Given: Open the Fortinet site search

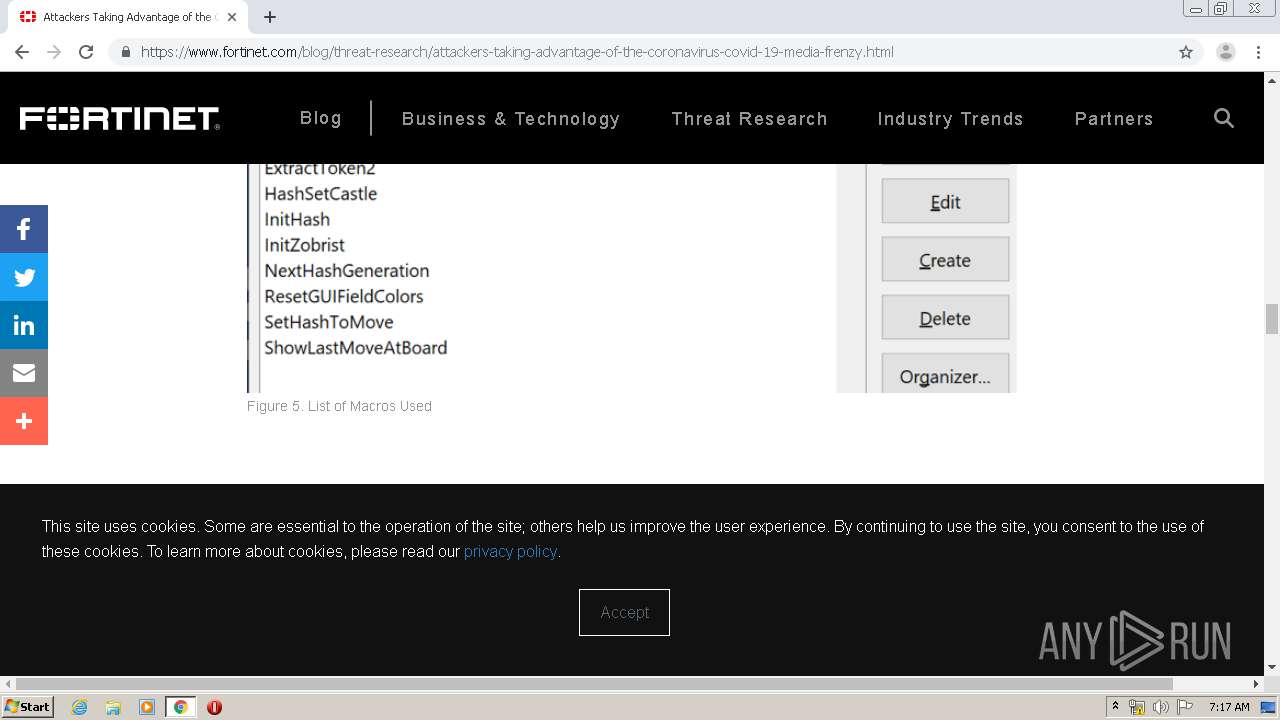Looking at the screenshot, I should pyautogui.click(x=1223, y=118).
